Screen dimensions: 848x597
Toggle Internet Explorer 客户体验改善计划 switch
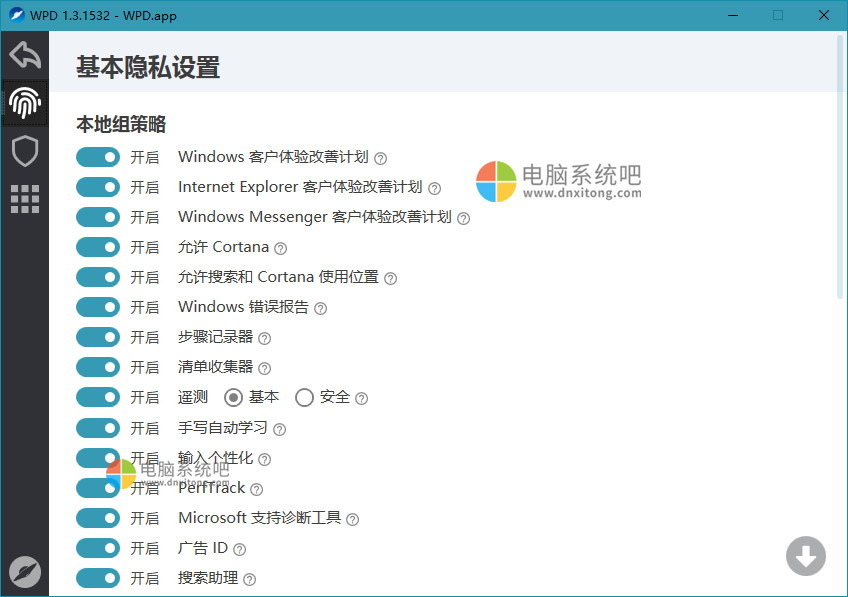pyautogui.click(x=98, y=187)
